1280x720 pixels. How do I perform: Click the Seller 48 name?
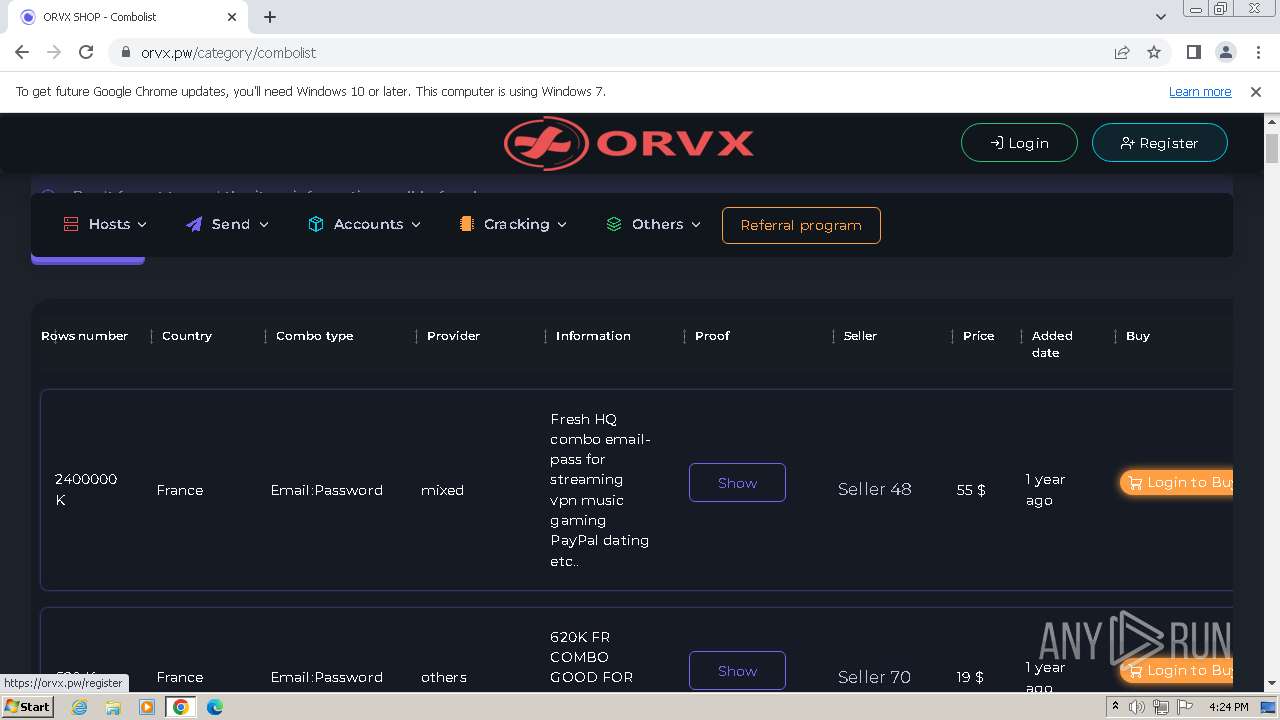(875, 489)
